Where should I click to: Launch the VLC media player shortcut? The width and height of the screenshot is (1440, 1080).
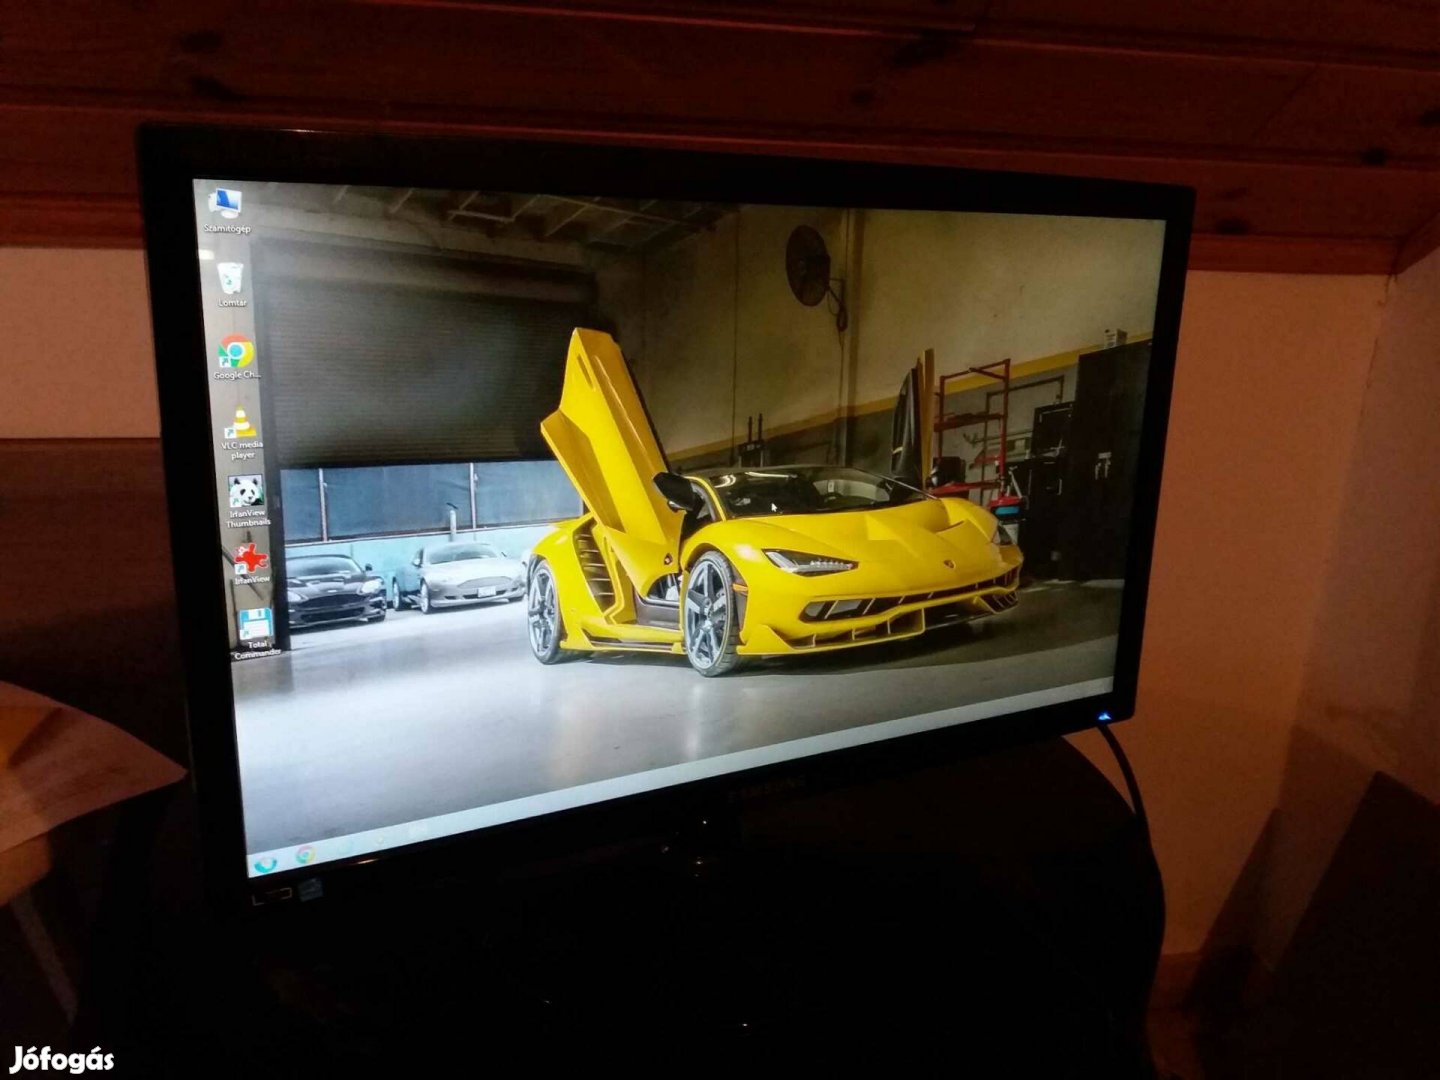pyautogui.click(x=241, y=432)
